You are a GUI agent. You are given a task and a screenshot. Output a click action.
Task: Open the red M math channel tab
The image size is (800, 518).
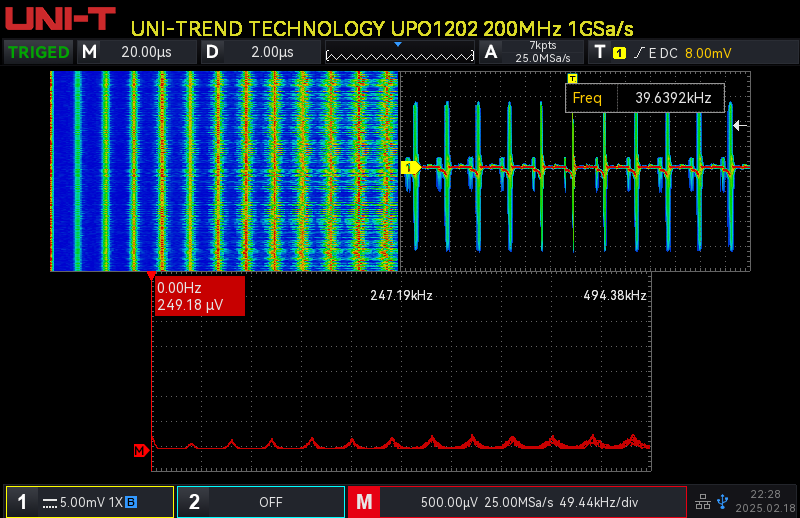click(364, 502)
